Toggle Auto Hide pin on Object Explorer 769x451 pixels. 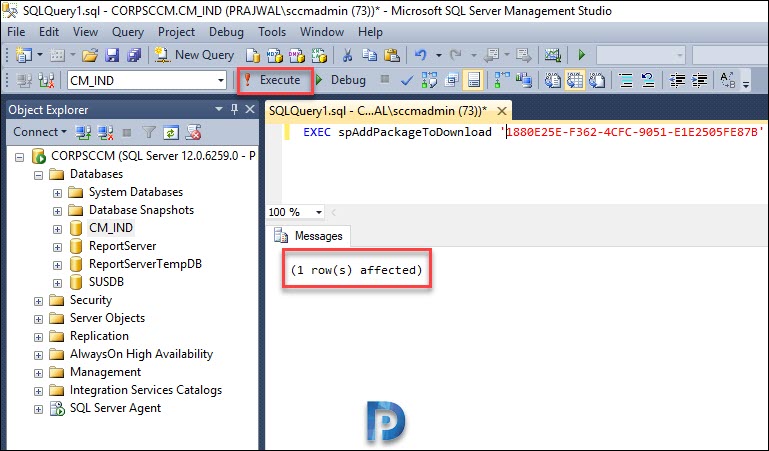[x=234, y=109]
